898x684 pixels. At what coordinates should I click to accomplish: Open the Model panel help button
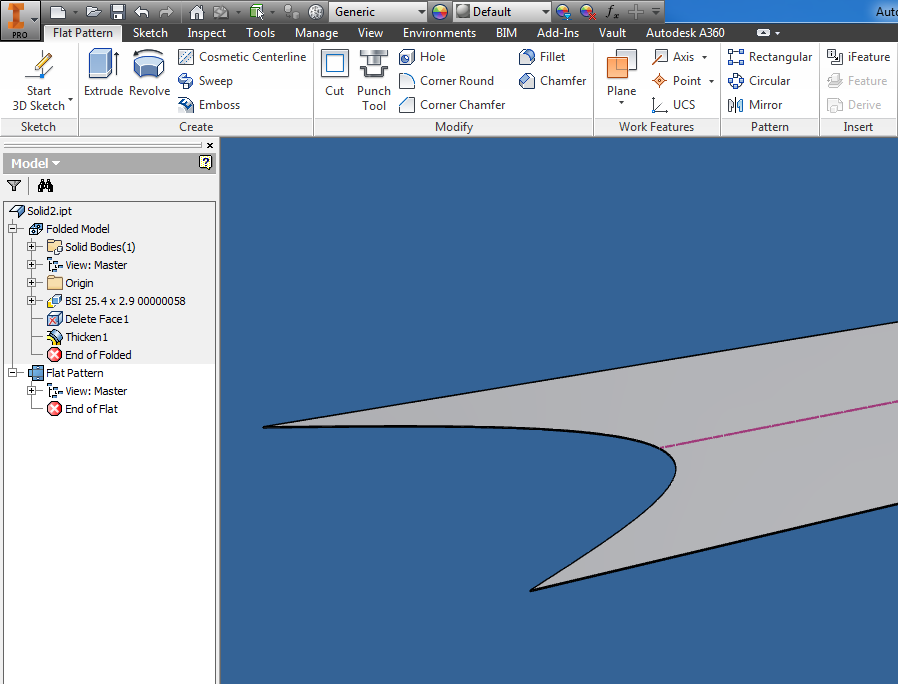coord(206,162)
